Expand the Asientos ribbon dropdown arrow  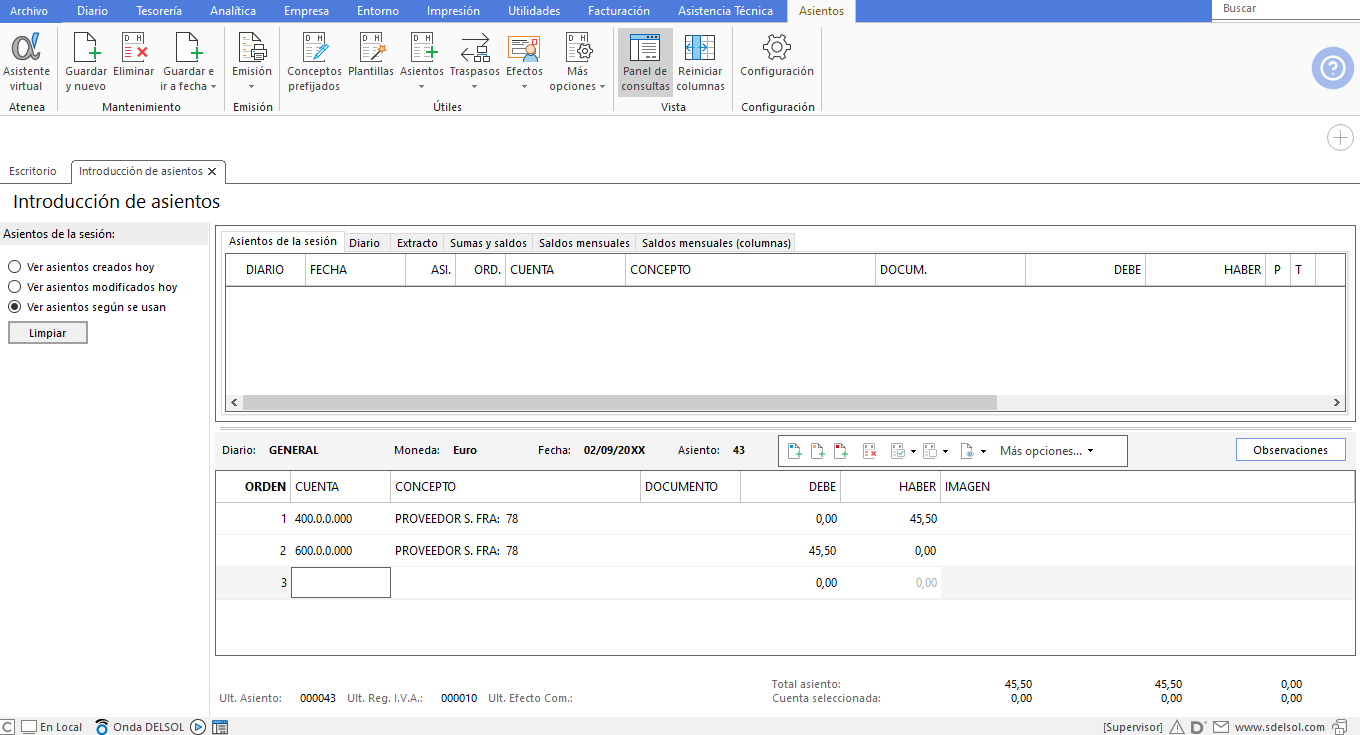pos(422,87)
